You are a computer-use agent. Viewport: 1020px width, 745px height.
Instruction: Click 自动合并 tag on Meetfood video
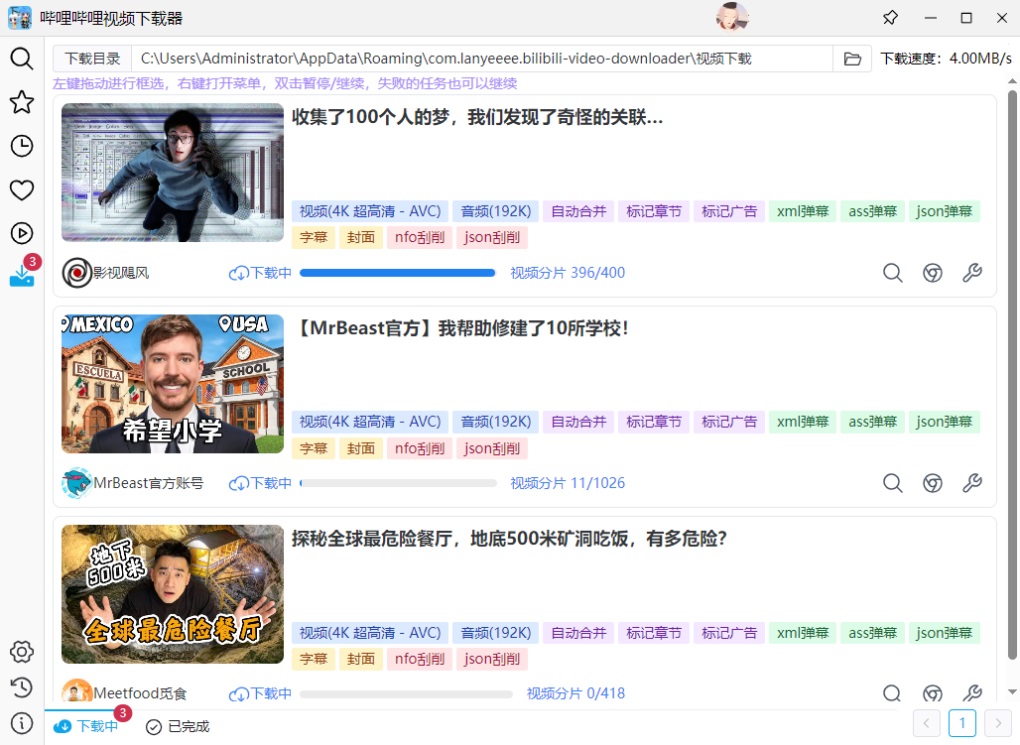(578, 632)
